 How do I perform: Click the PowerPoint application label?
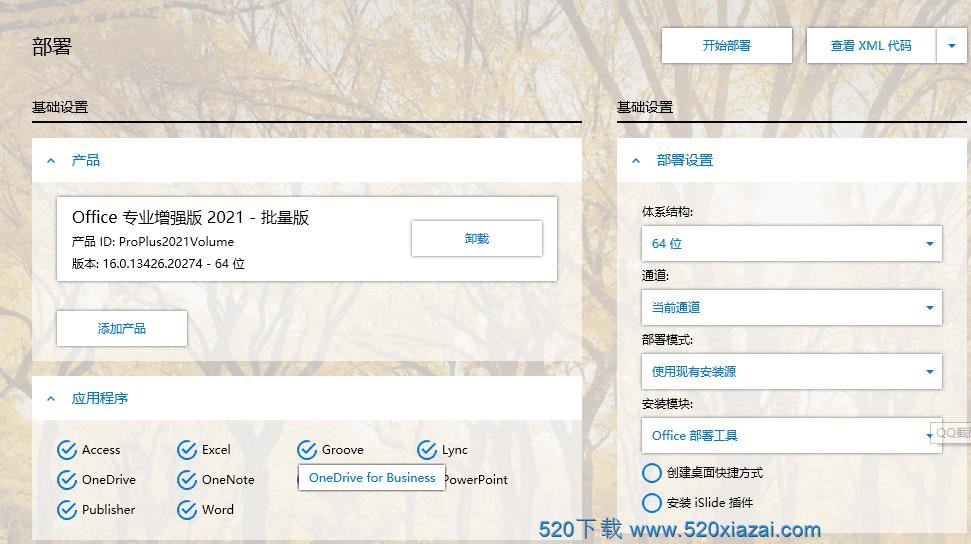click(476, 480)
